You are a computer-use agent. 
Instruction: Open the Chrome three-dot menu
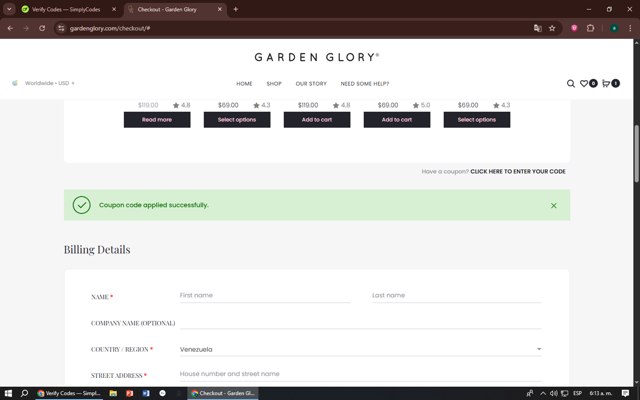click(630, 28)
